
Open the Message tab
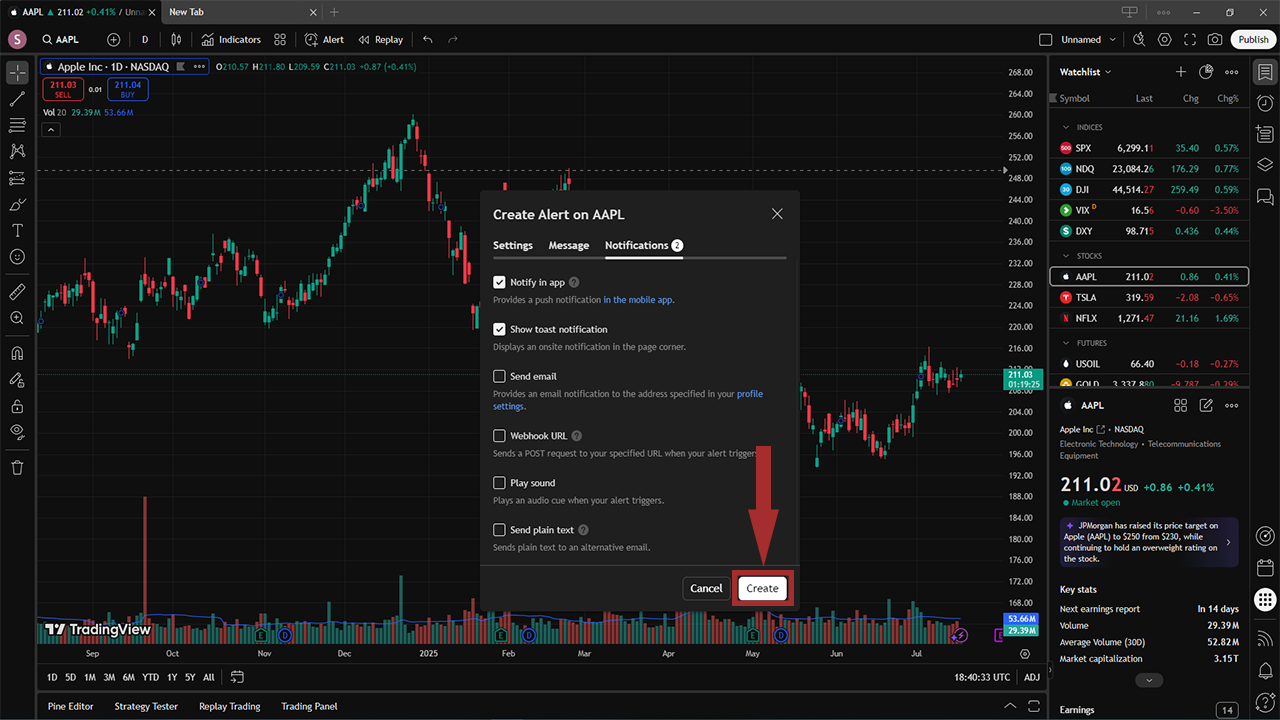coord(569,245)
